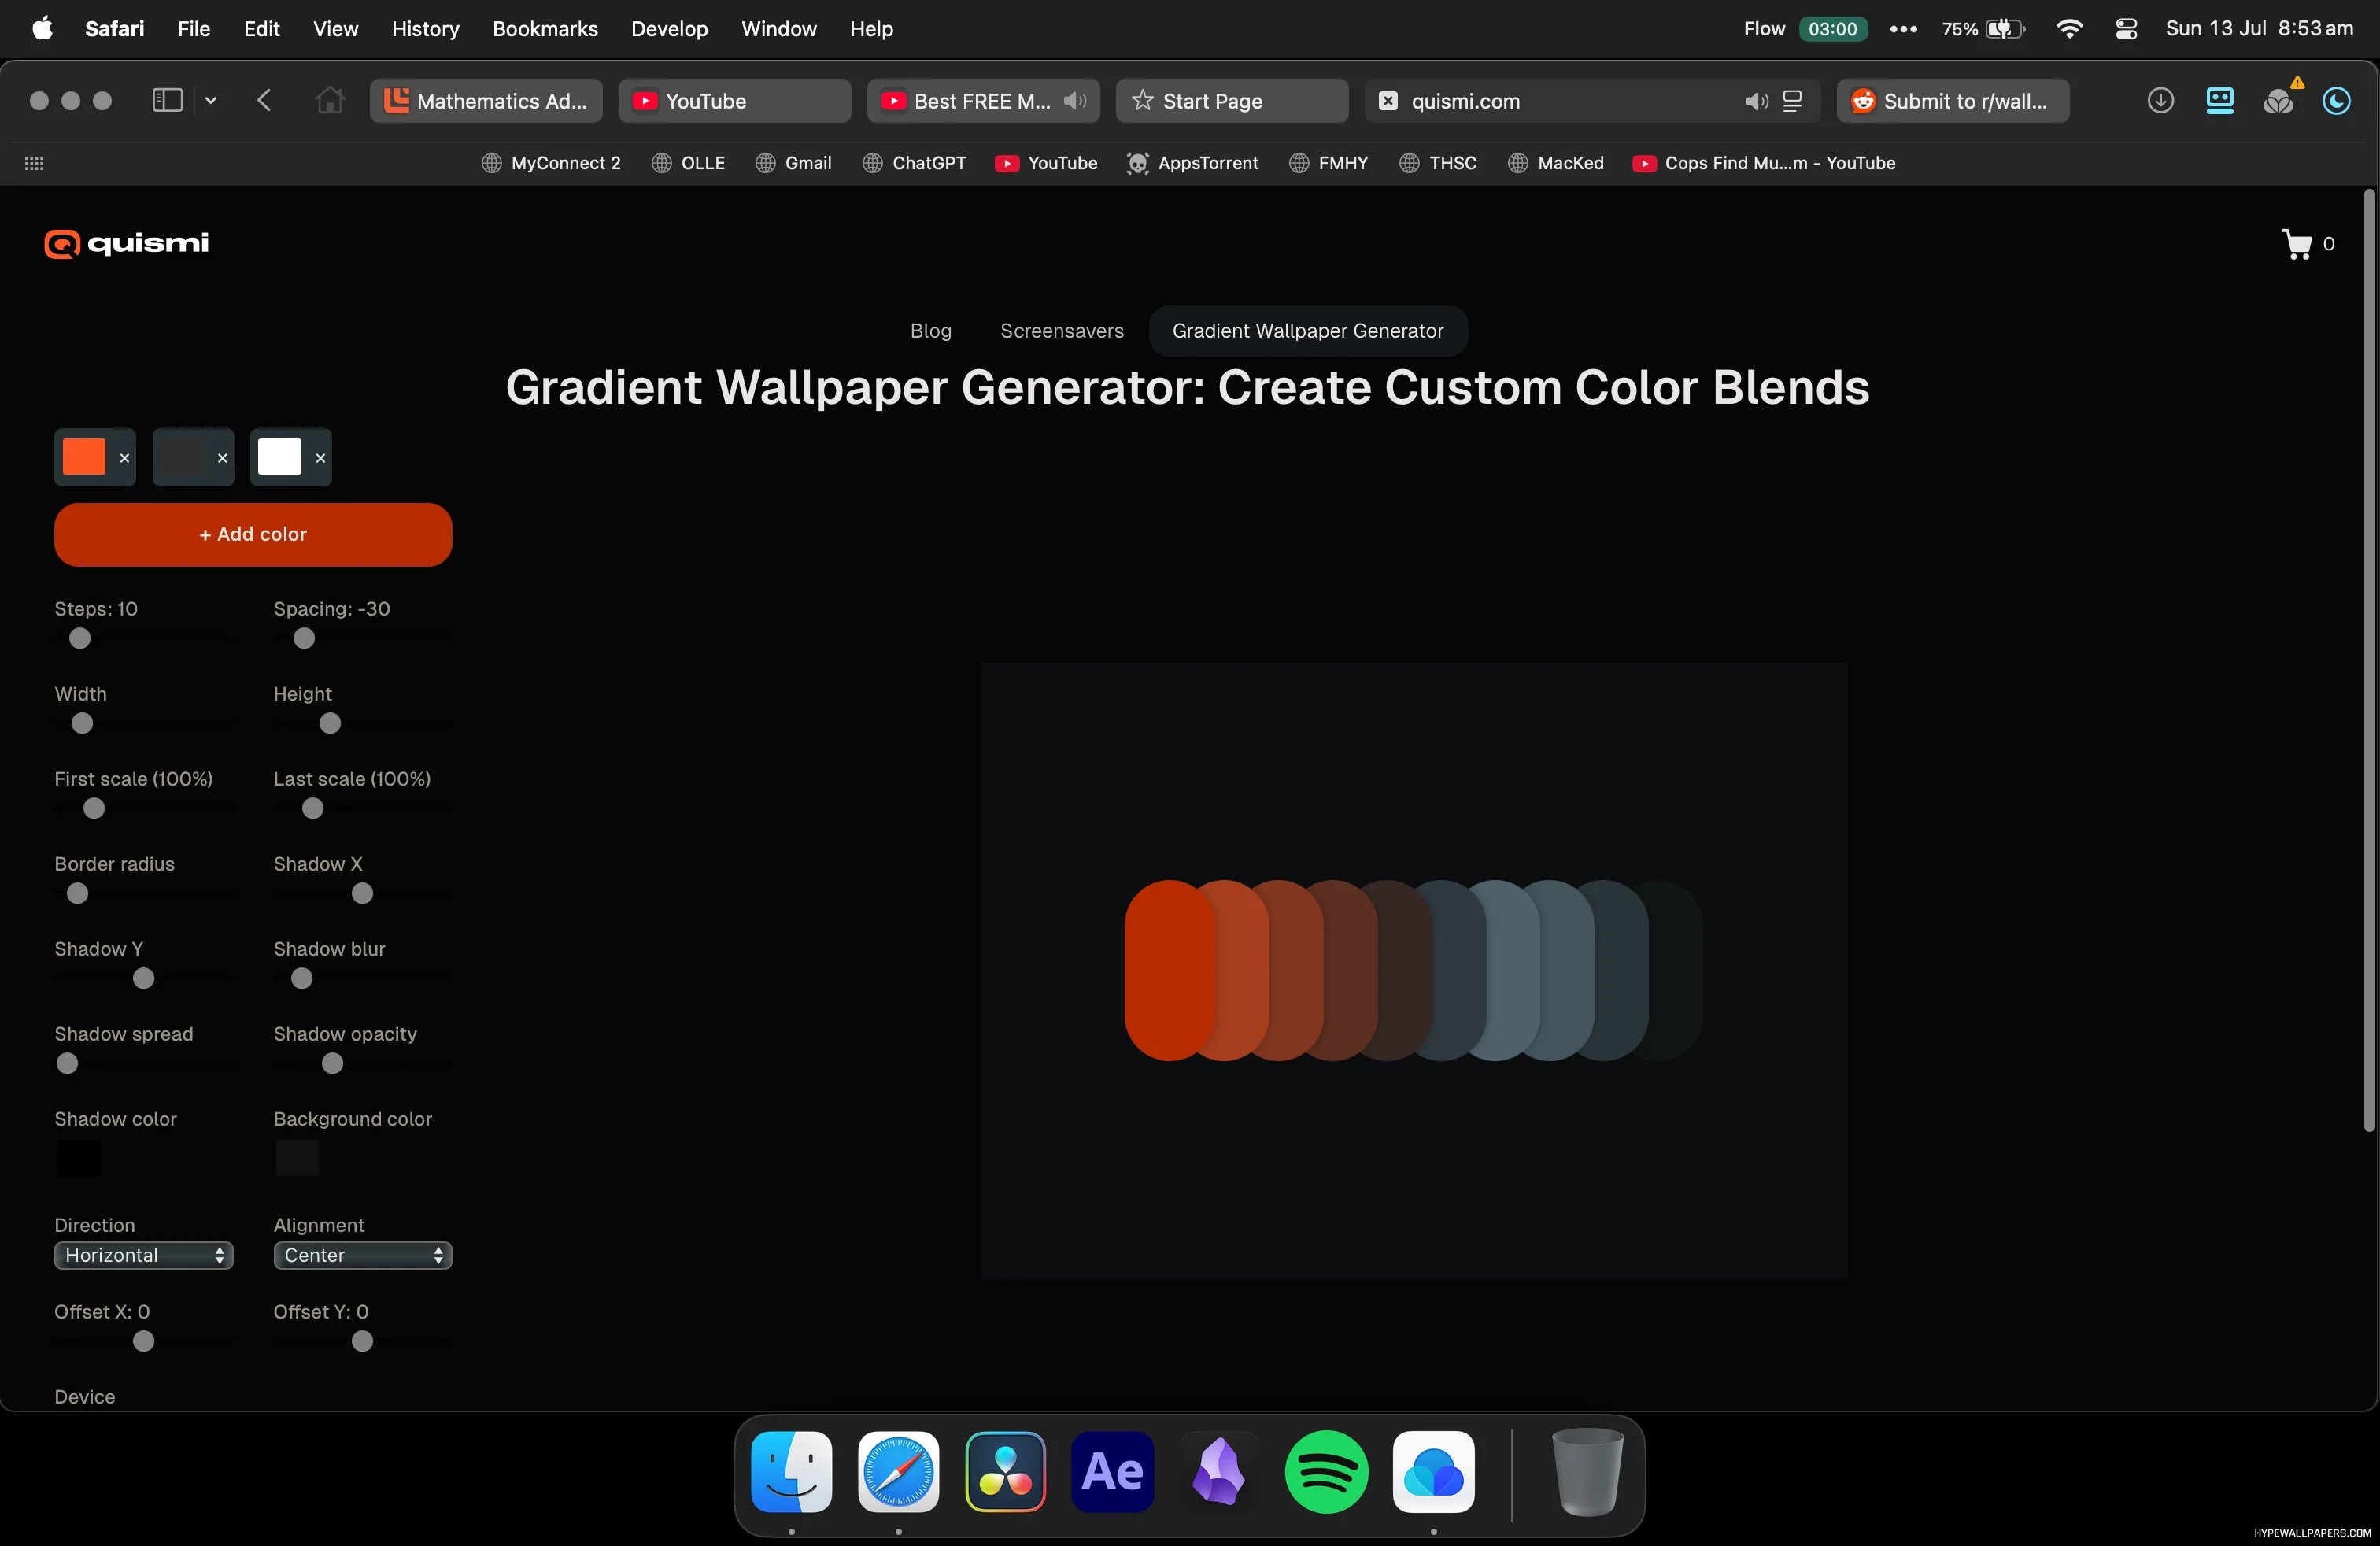Open the Develop menu in menu bar
Image resolution: width=2380 pixels, height=1546 pixels.
tap(669, 29)
